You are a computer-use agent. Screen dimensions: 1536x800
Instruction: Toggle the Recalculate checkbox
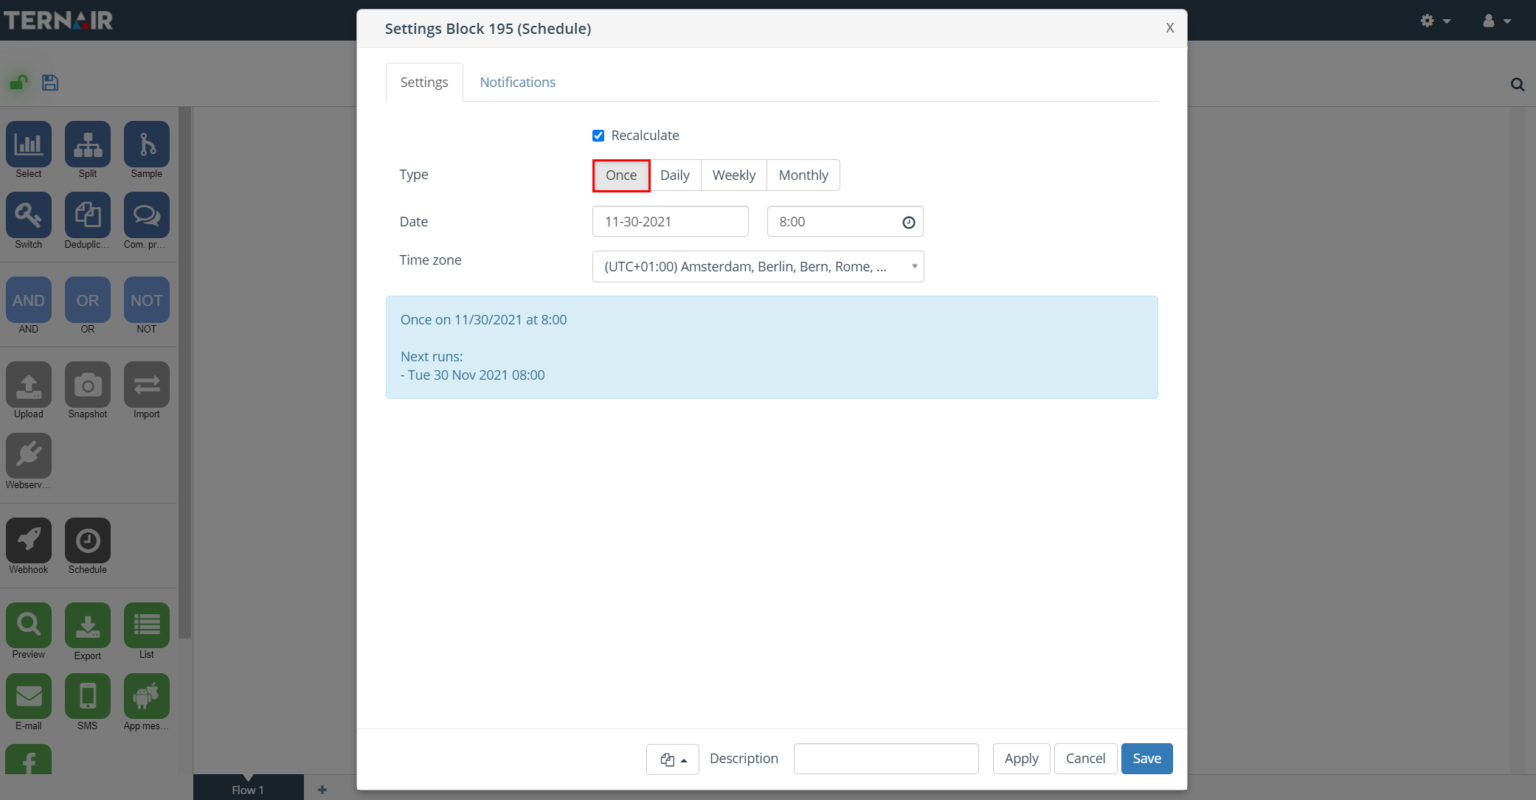point(598,135)
